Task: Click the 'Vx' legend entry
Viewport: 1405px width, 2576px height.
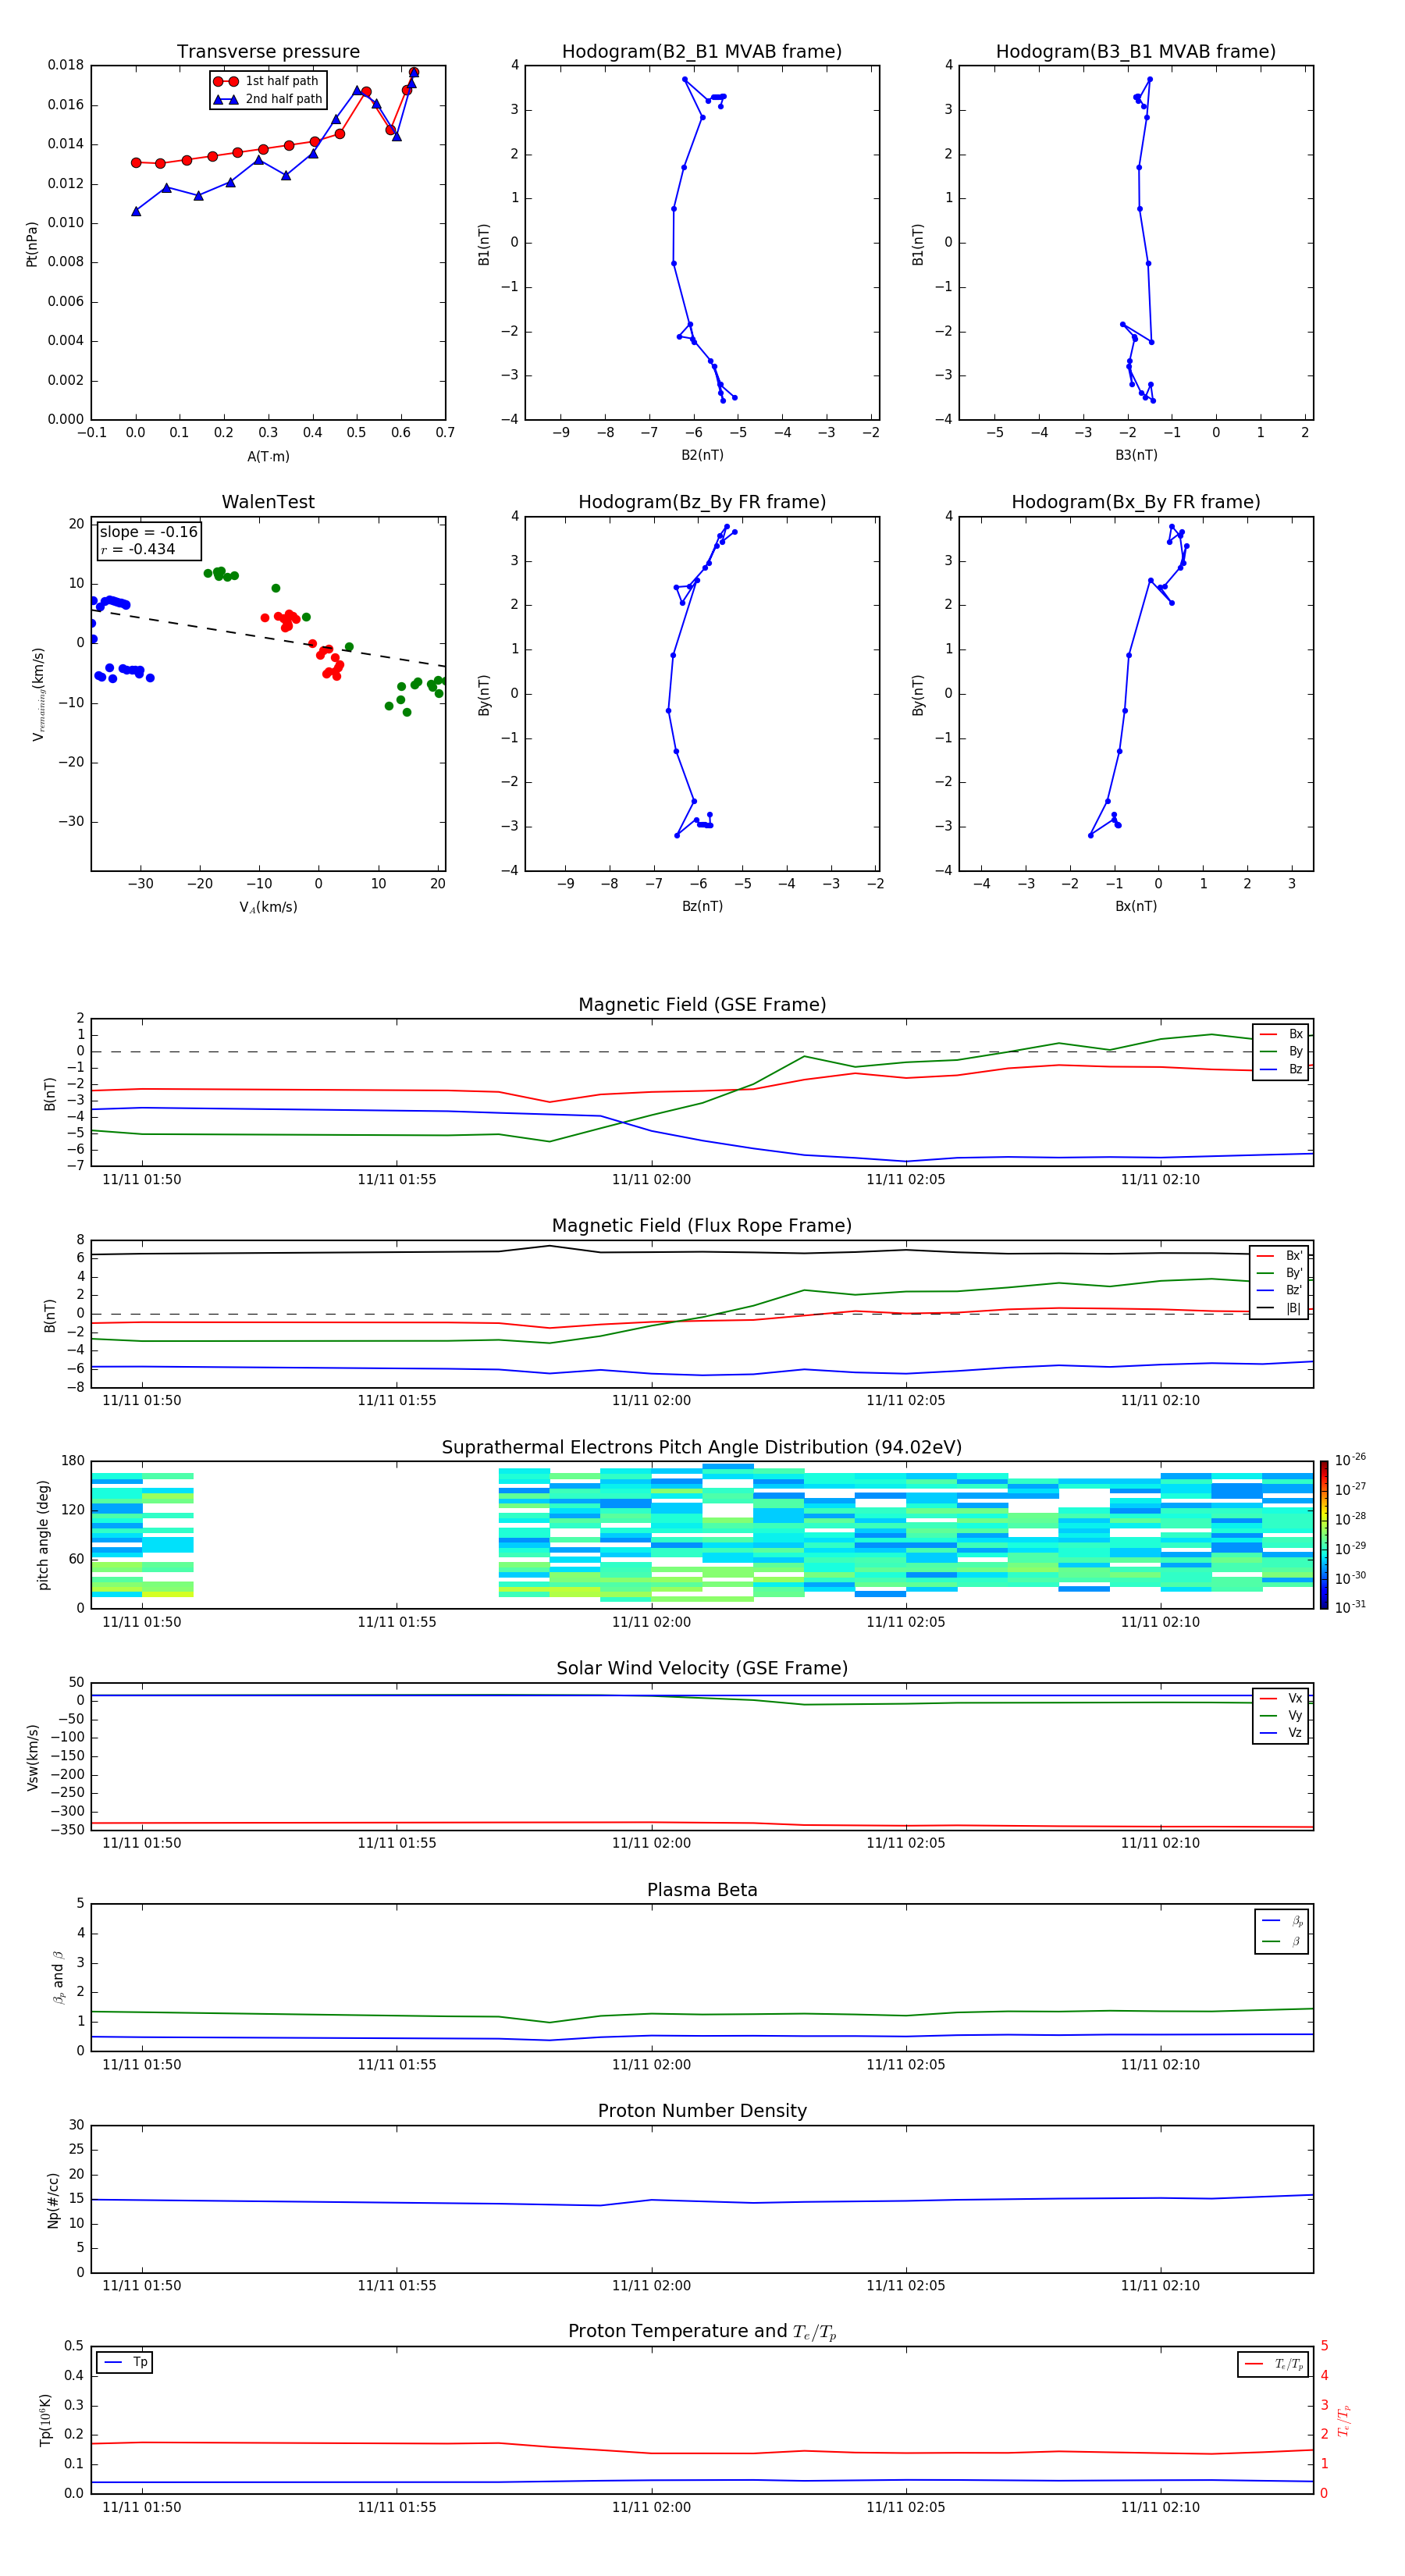Action: coord(1281,1698)
